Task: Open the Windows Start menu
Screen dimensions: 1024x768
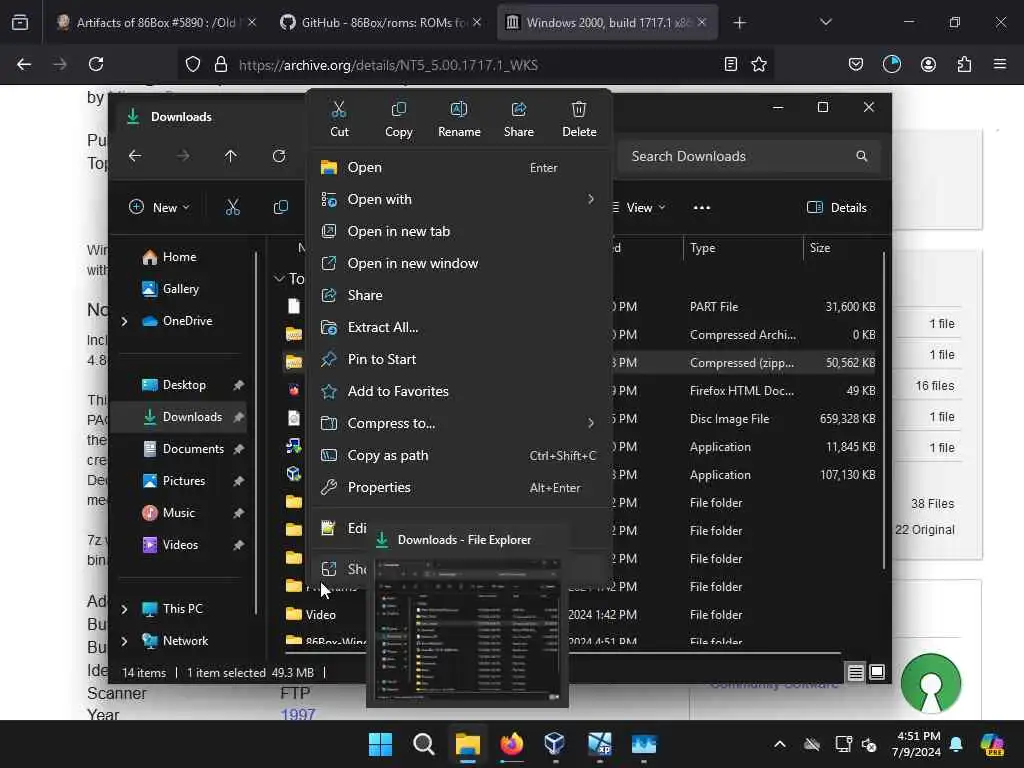Action: click(x=381, y=744)
